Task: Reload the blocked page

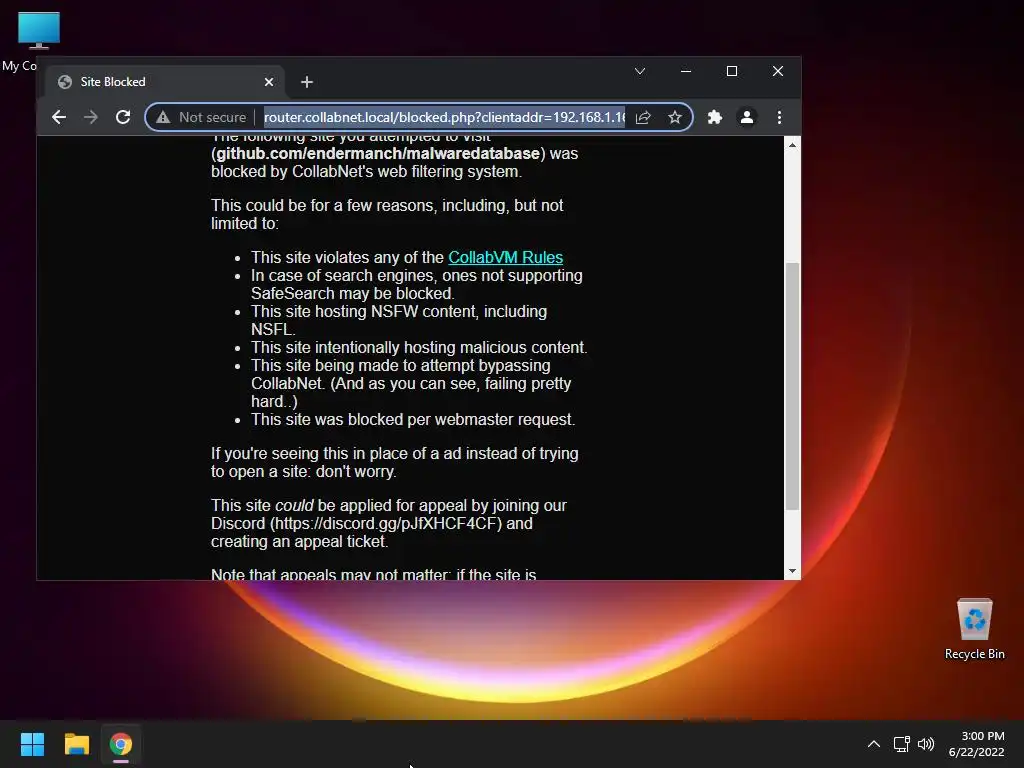Action: pyautogui.click(x=123, y=118)
